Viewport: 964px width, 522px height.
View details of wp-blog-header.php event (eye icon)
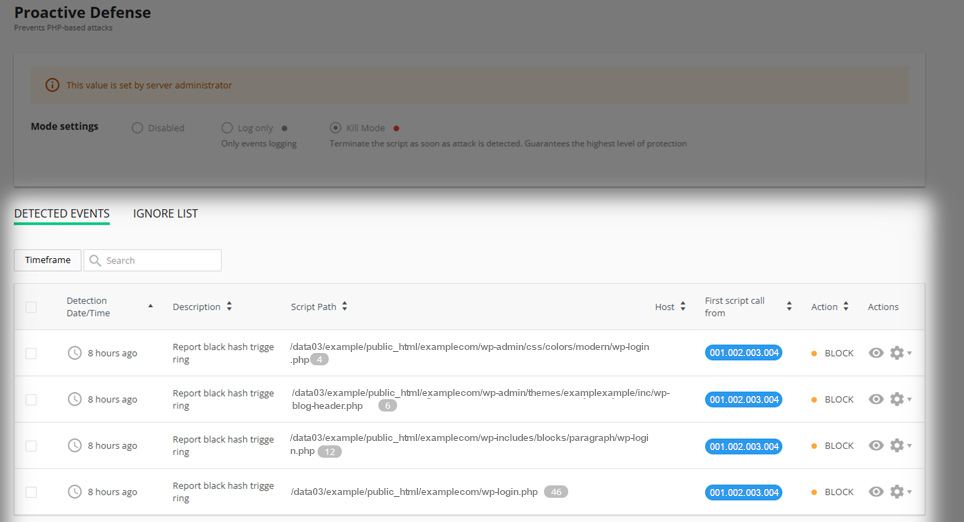click(x=876, y=399)
